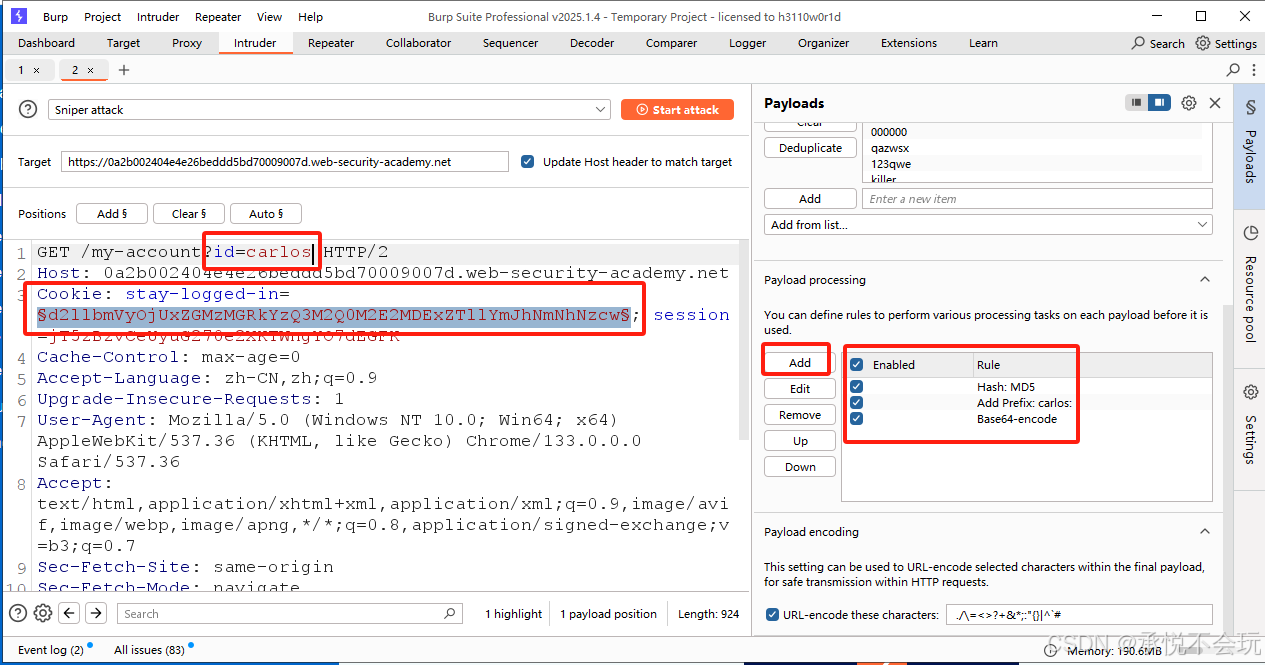Disable the Add Prefix: carlos: rule checkbox
This screenshot has height=665, width=1265.
[x=856, y=403]
